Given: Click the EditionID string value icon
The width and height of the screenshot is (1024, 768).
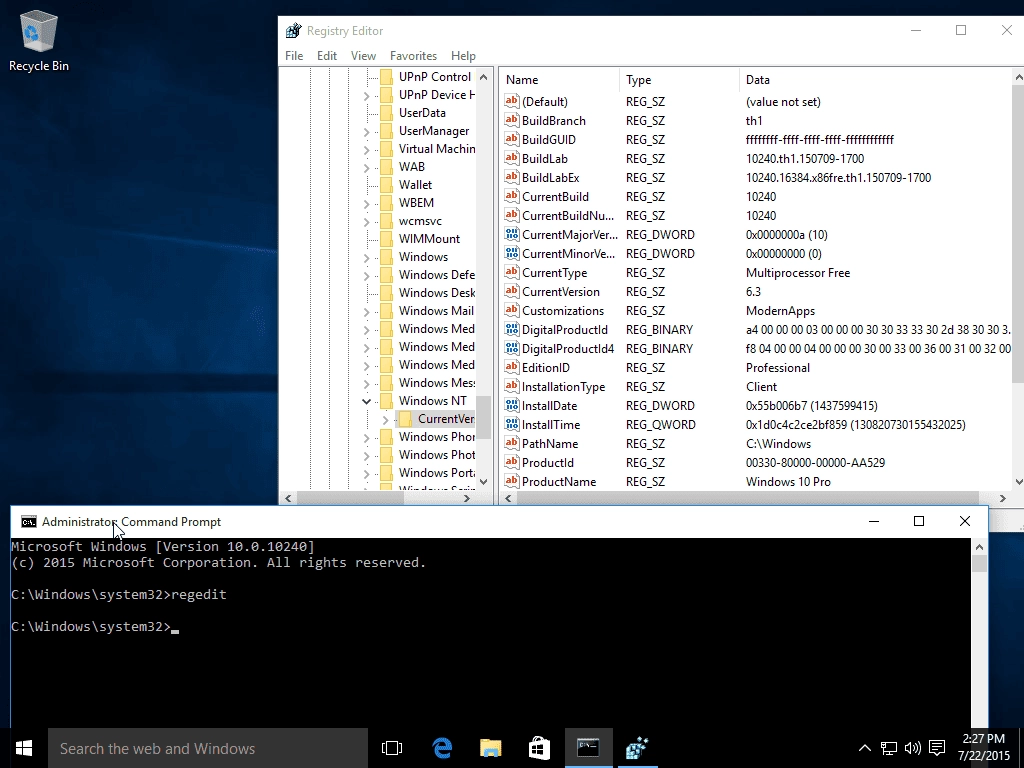Looking at the screenshot, I should pyautogui.click(x=511, y=367).
